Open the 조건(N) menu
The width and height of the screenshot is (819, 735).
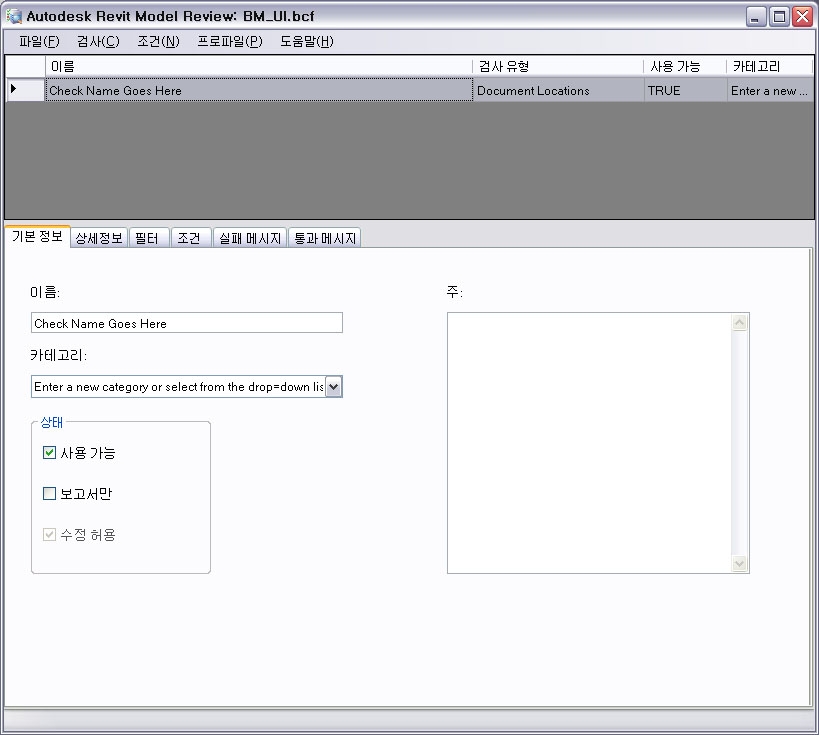point(158,41)
